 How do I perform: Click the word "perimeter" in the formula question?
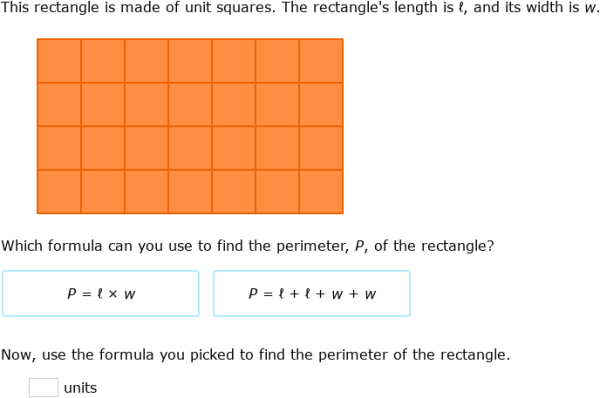pos(311,246)
